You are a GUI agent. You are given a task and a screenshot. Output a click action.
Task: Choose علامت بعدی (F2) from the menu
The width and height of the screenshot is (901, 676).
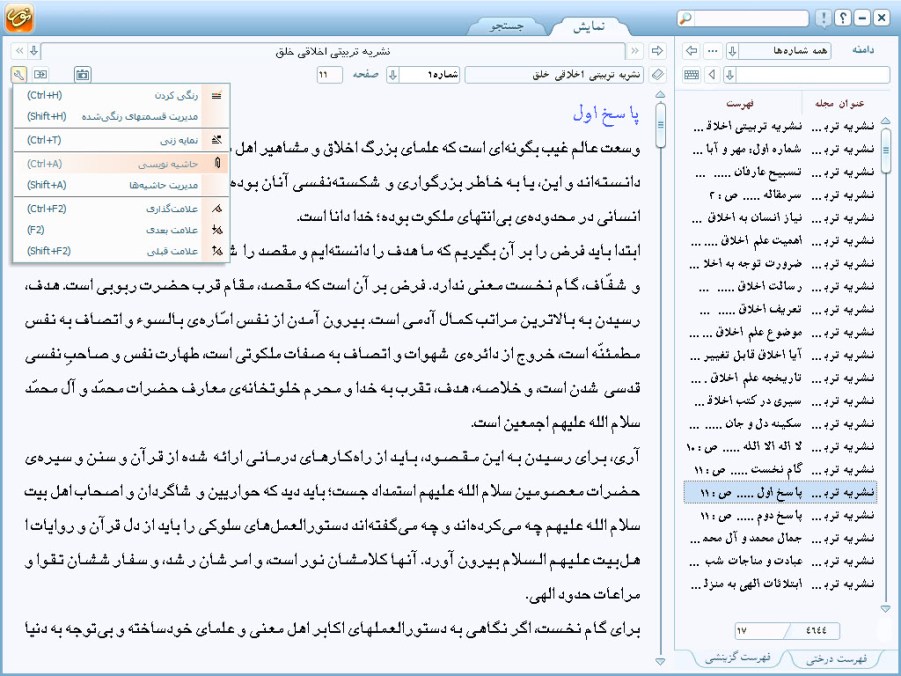click(x=121, y=229)
